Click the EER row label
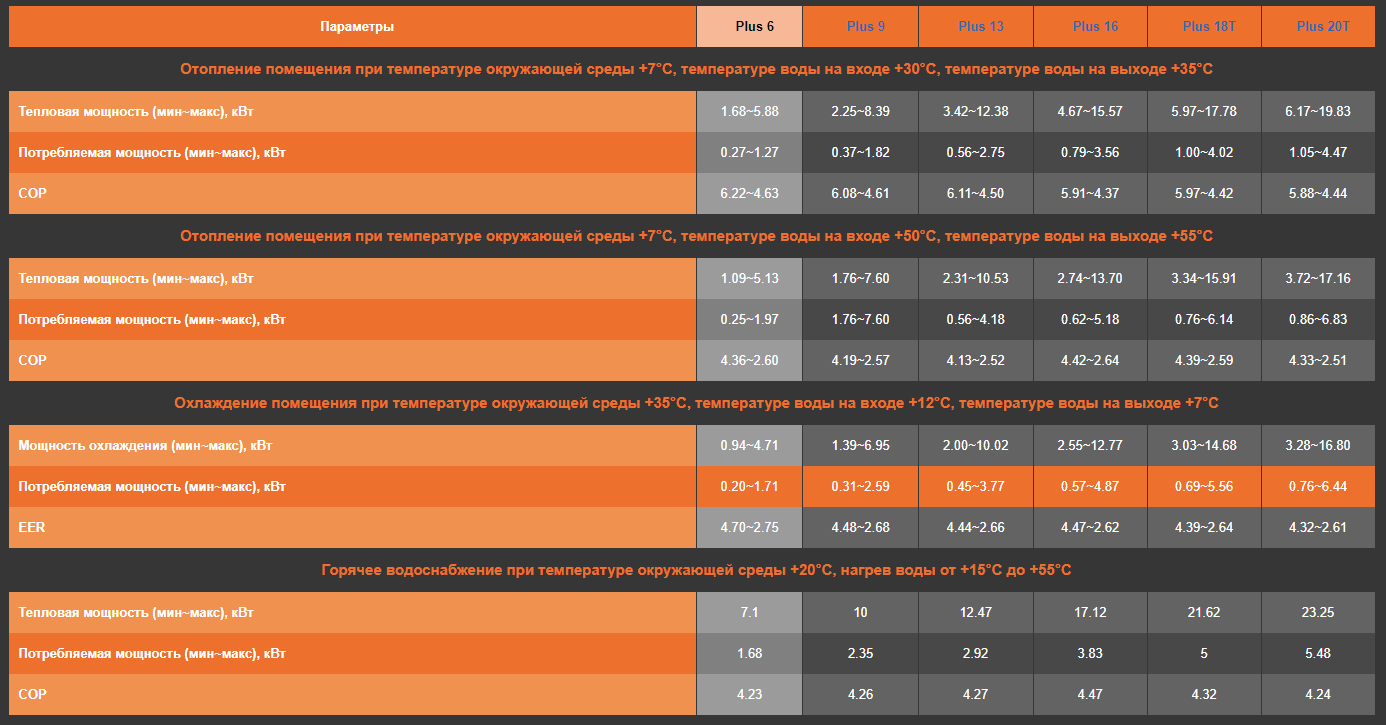The width and height of the screenshot is (1386, 725). pos(32,527)
